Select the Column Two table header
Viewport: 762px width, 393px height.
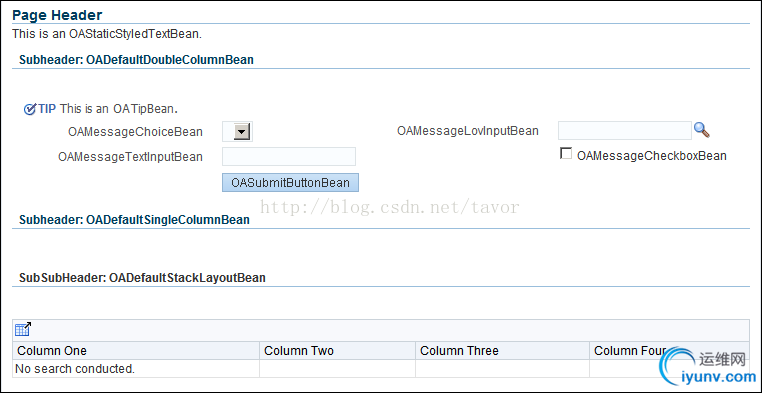[337, 350]
